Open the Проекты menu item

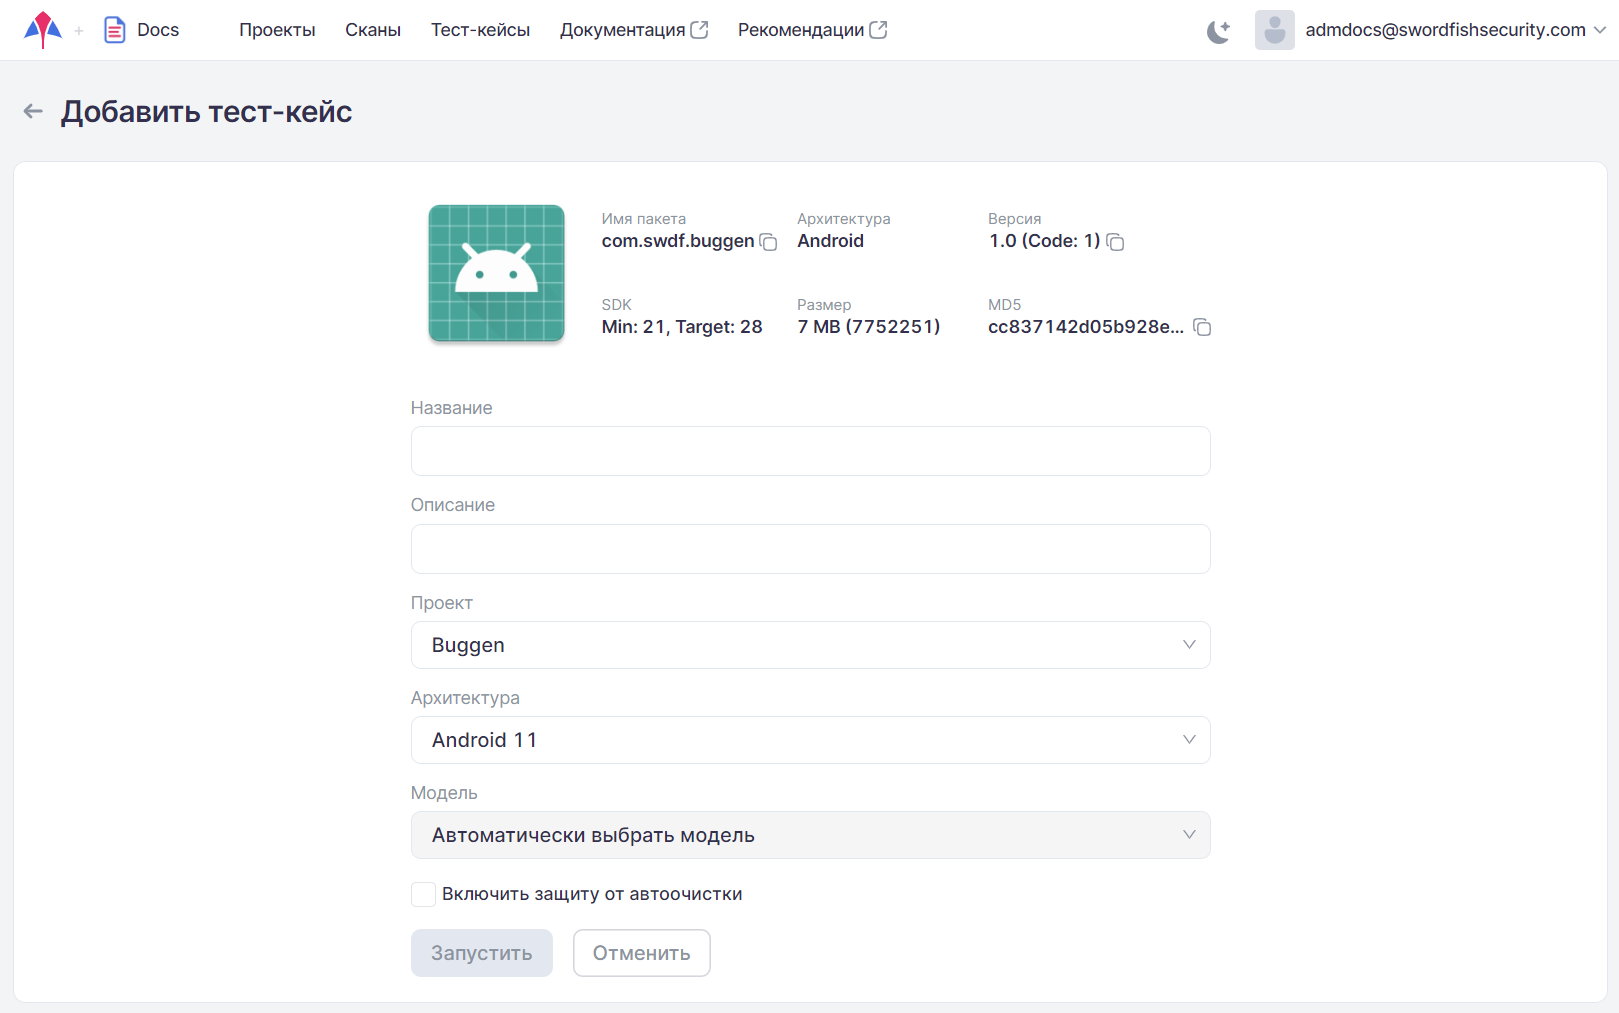click(277, 30)
